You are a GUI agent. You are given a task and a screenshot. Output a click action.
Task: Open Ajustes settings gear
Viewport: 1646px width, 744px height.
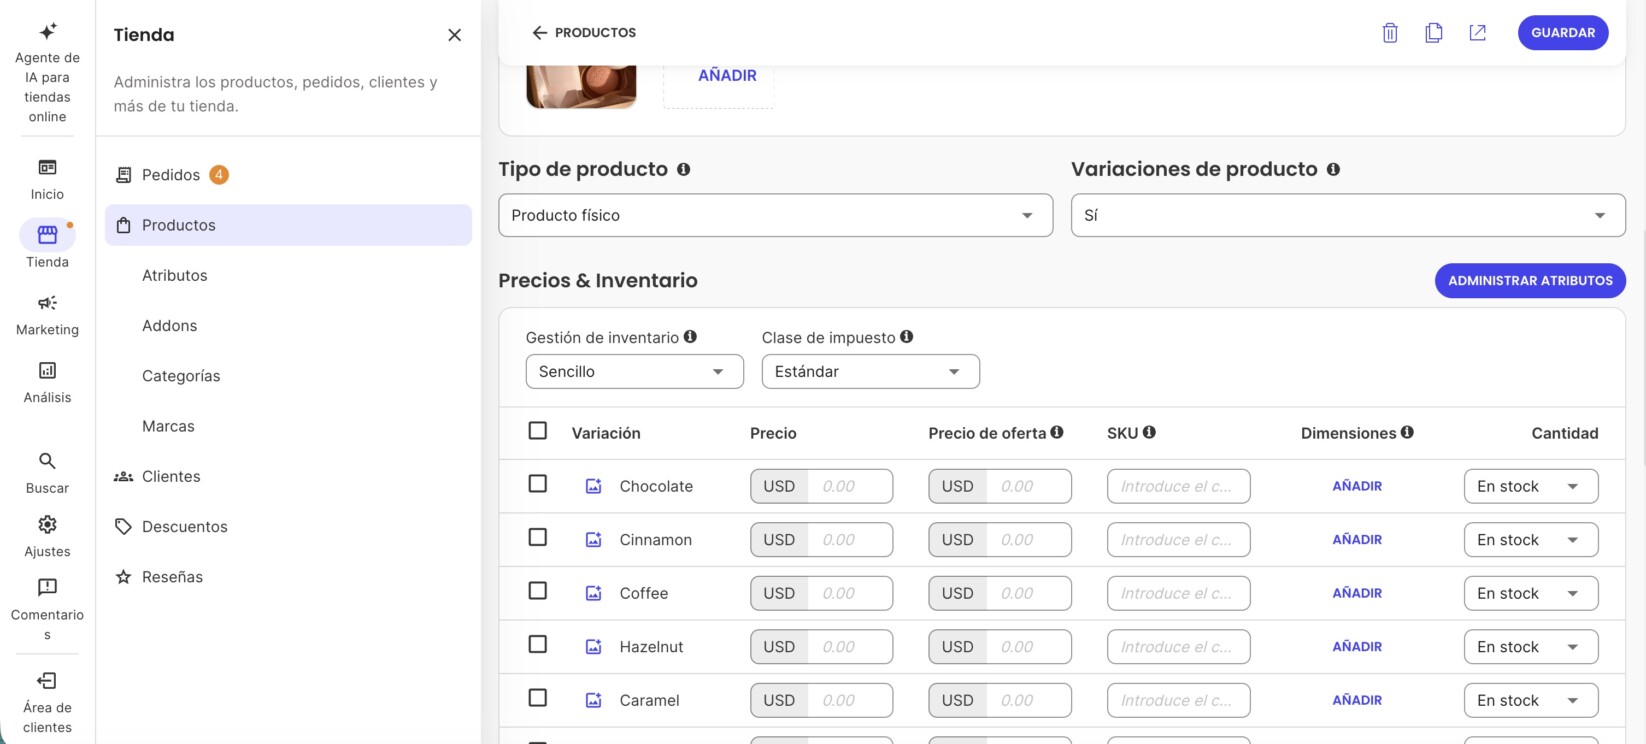point(47,537)
